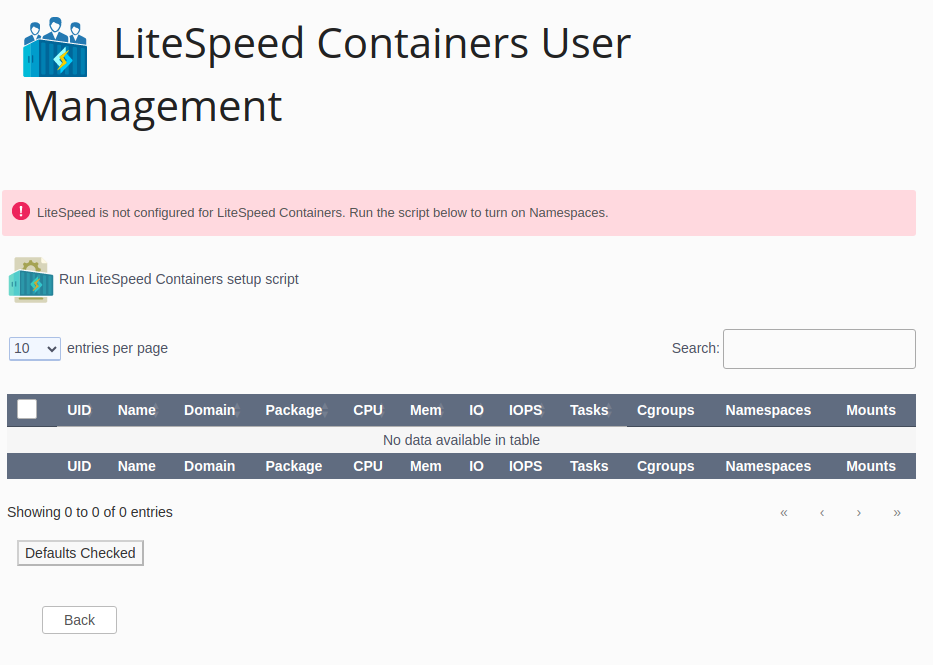Sort the table by UID column

click(x=79, y=410)
